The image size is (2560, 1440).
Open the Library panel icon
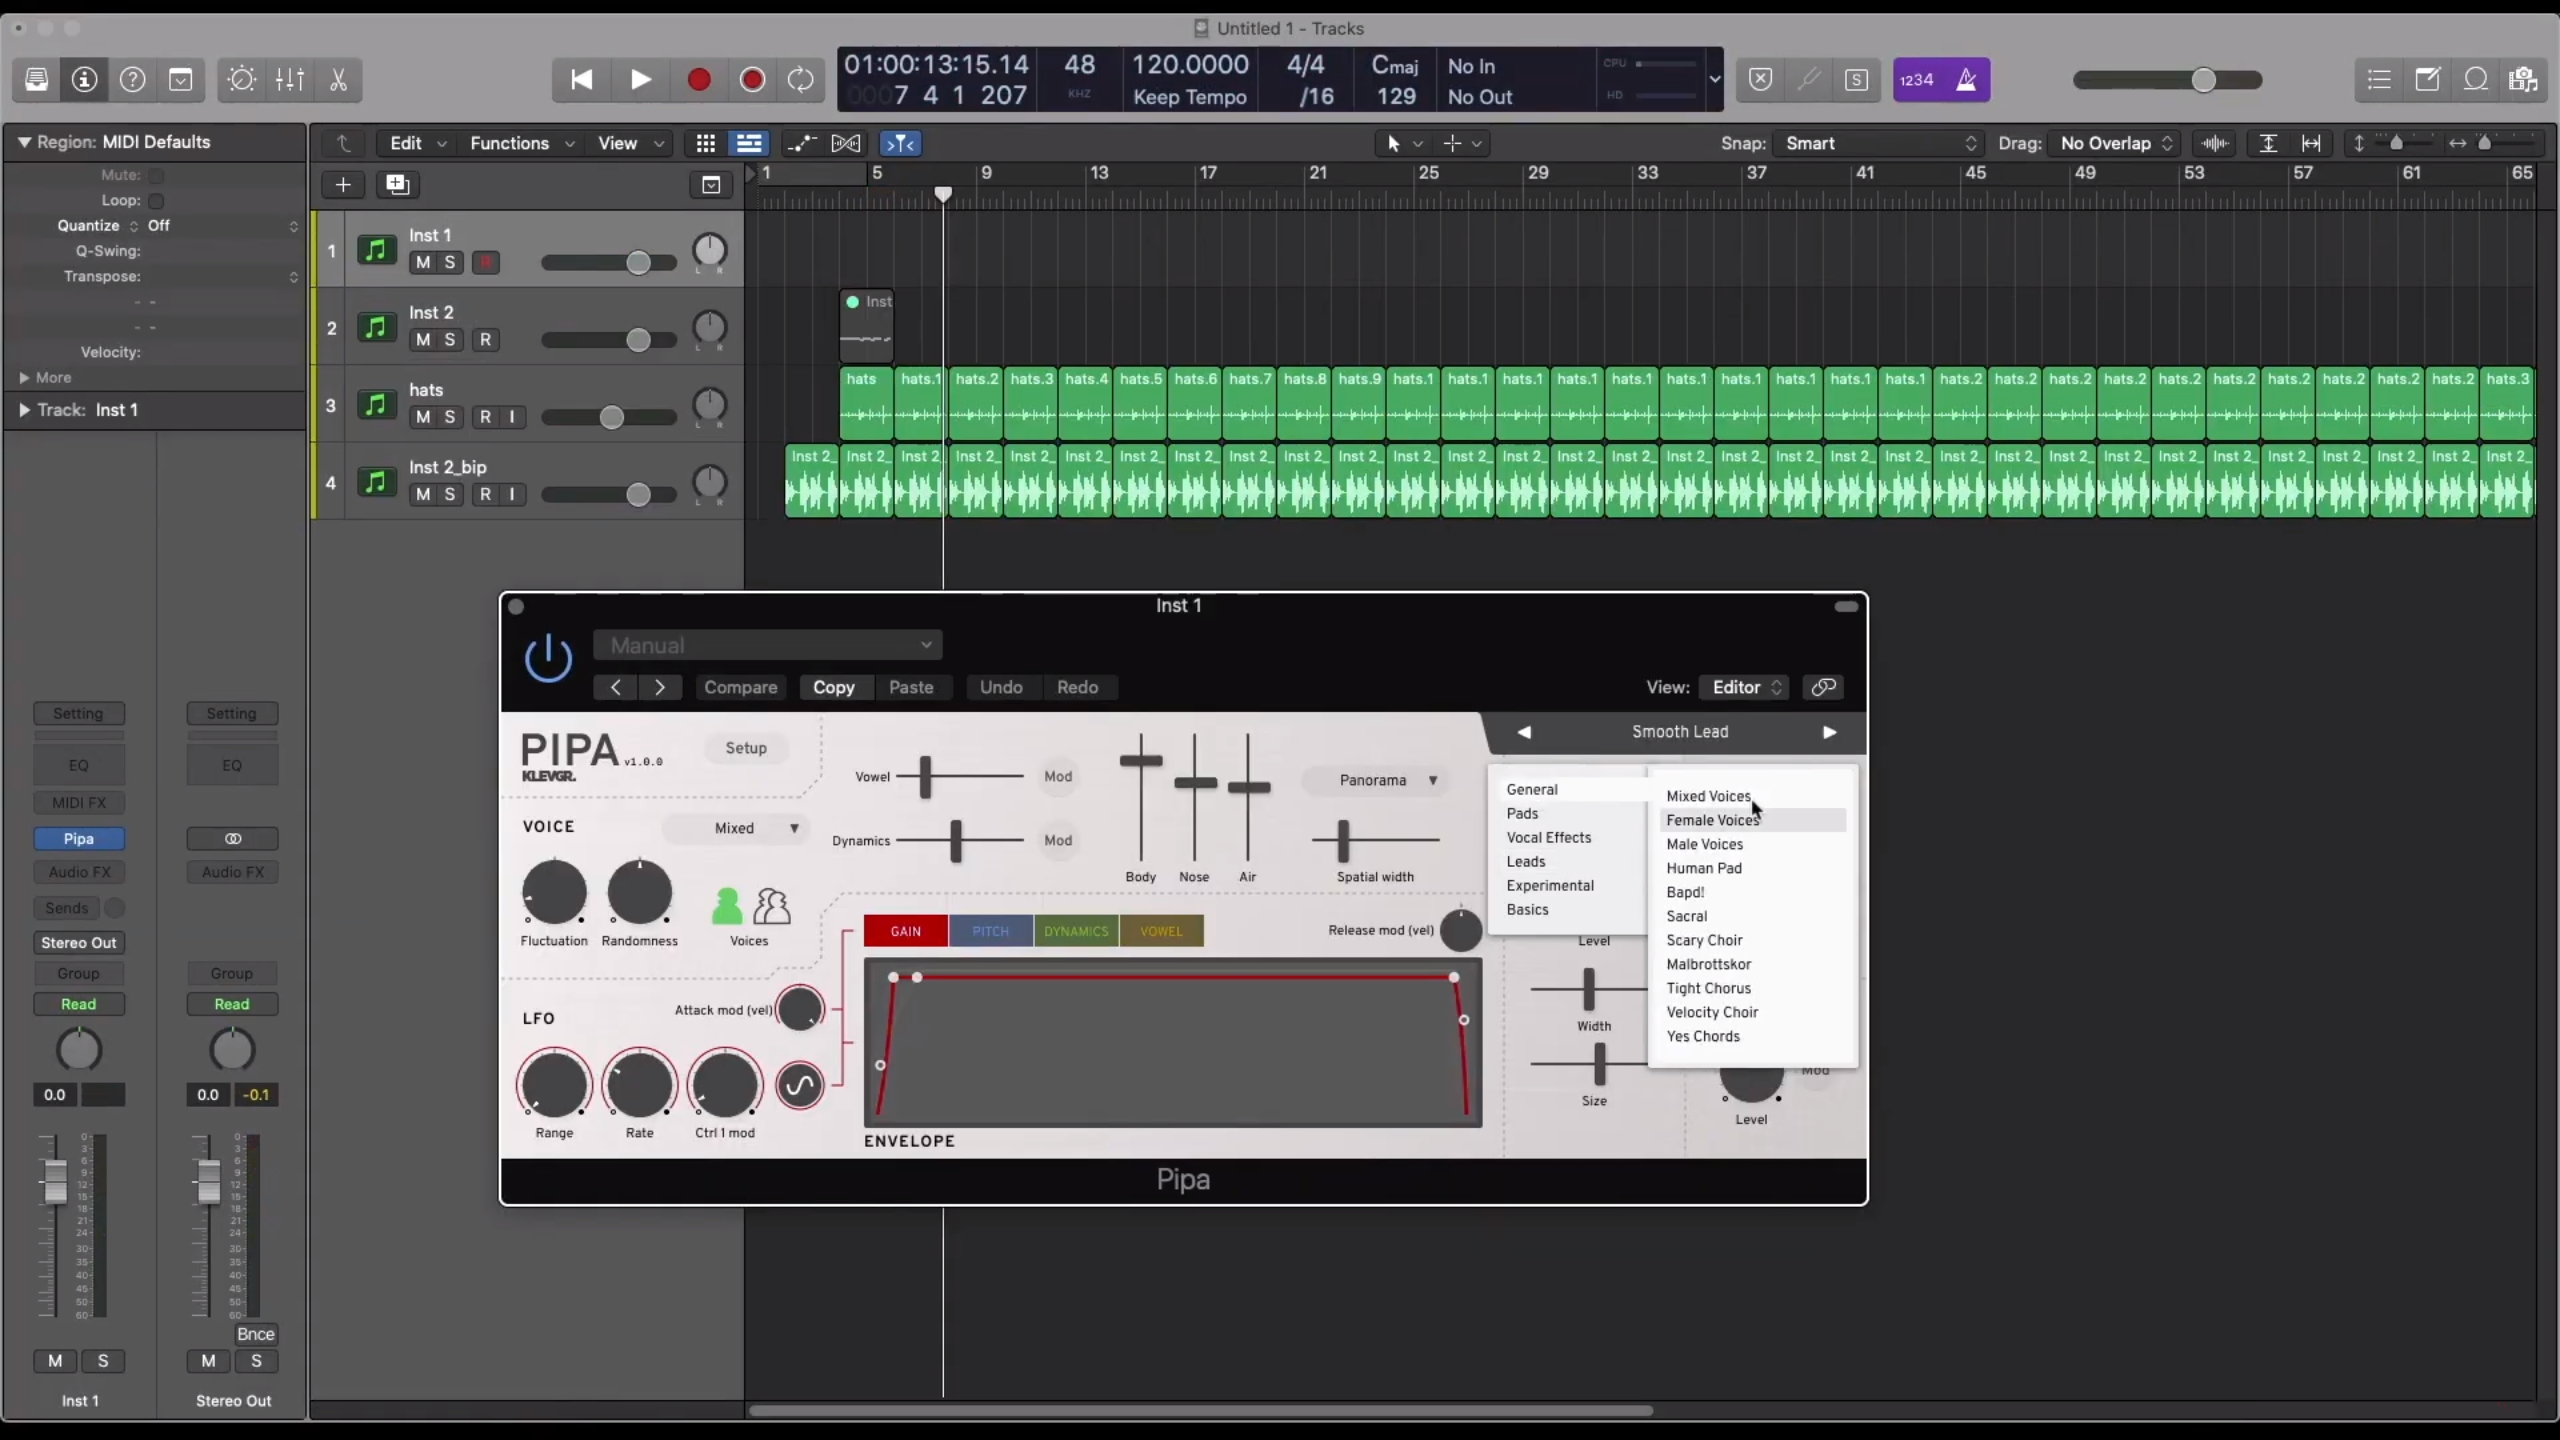coord(37,80)
